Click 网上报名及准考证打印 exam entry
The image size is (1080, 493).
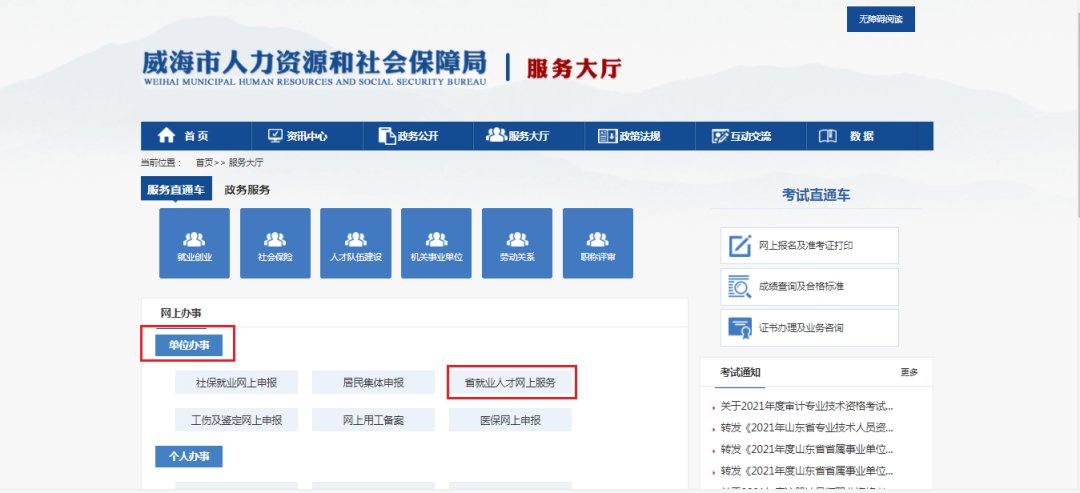tap(809, 245)
